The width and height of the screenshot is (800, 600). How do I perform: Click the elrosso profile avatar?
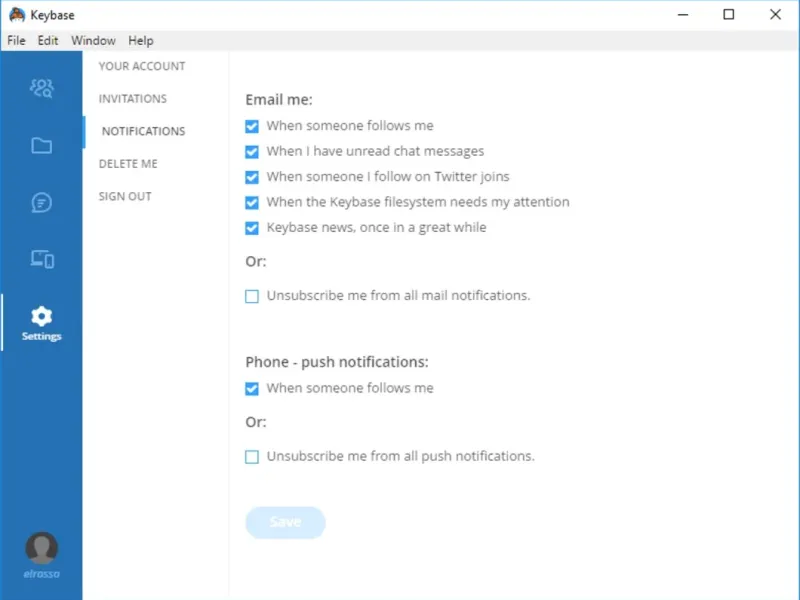pos(41,548)
